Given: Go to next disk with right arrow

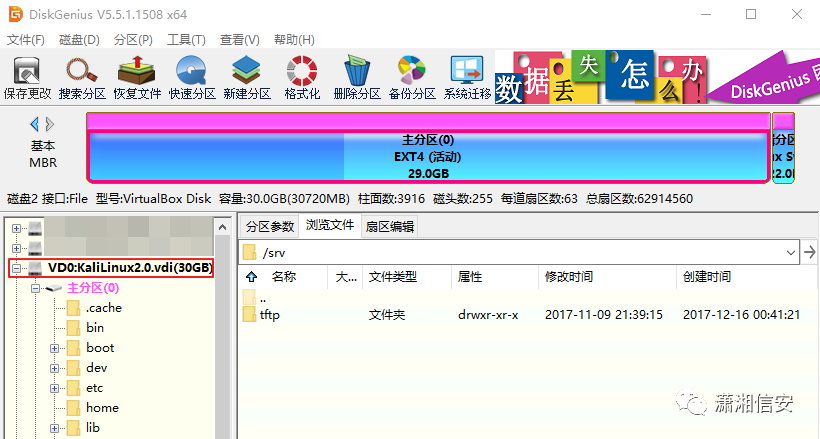Looking at the screenshot, I should pos(50,124).
